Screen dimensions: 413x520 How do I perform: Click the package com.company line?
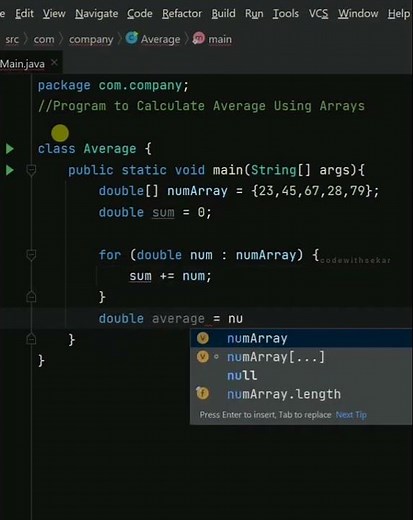point(113,86)
